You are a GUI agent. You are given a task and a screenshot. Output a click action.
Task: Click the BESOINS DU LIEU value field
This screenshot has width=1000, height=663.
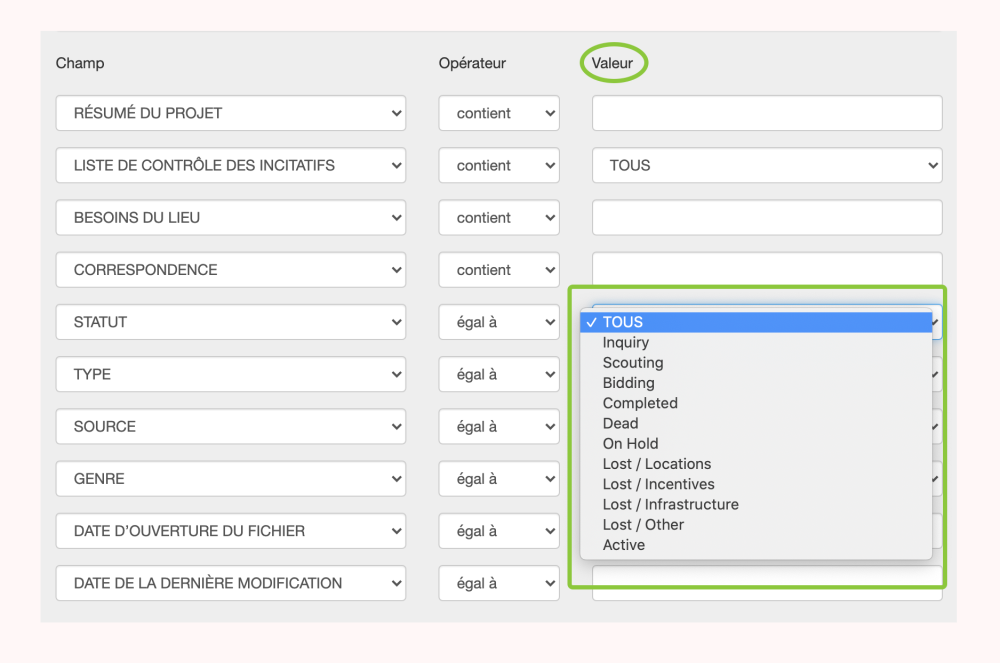(x=766, y=217)
